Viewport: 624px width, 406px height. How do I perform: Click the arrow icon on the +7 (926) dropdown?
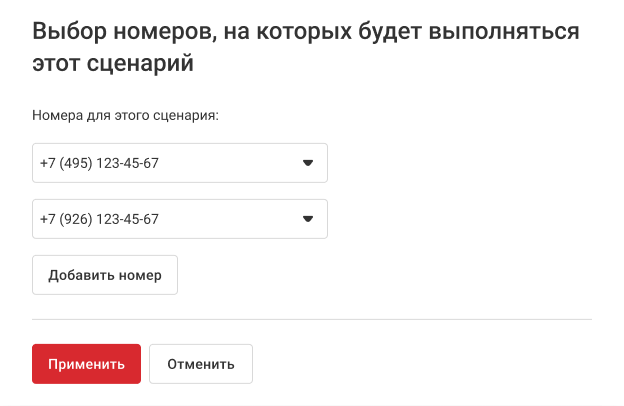click(308, 219)
